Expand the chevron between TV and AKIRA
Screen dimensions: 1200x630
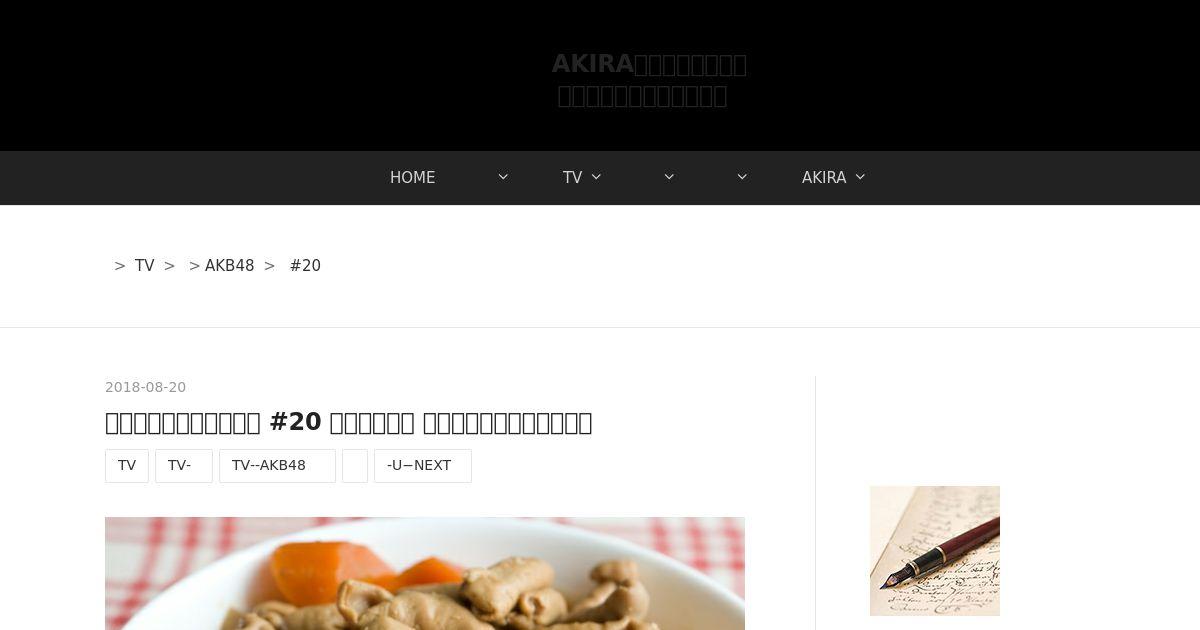669,177
